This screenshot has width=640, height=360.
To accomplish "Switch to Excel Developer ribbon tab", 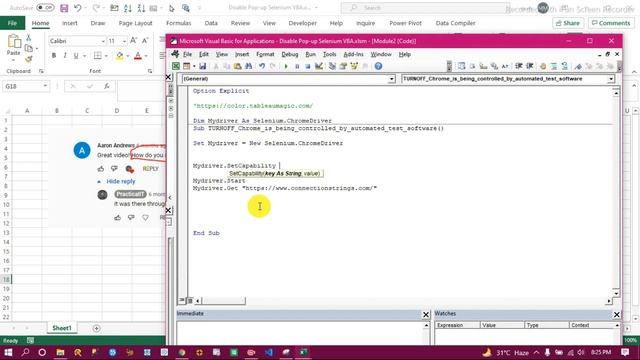I will coord(302,23).
